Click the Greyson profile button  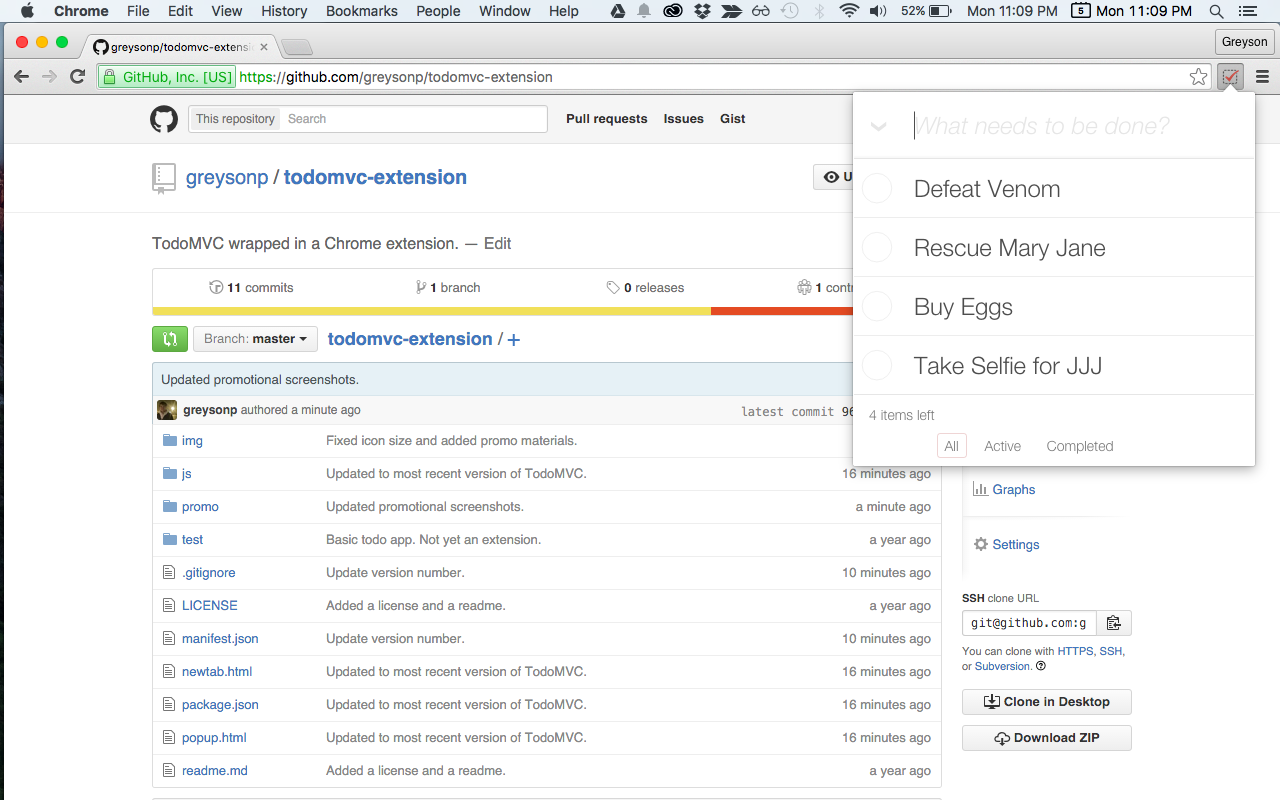(1245, 41)
